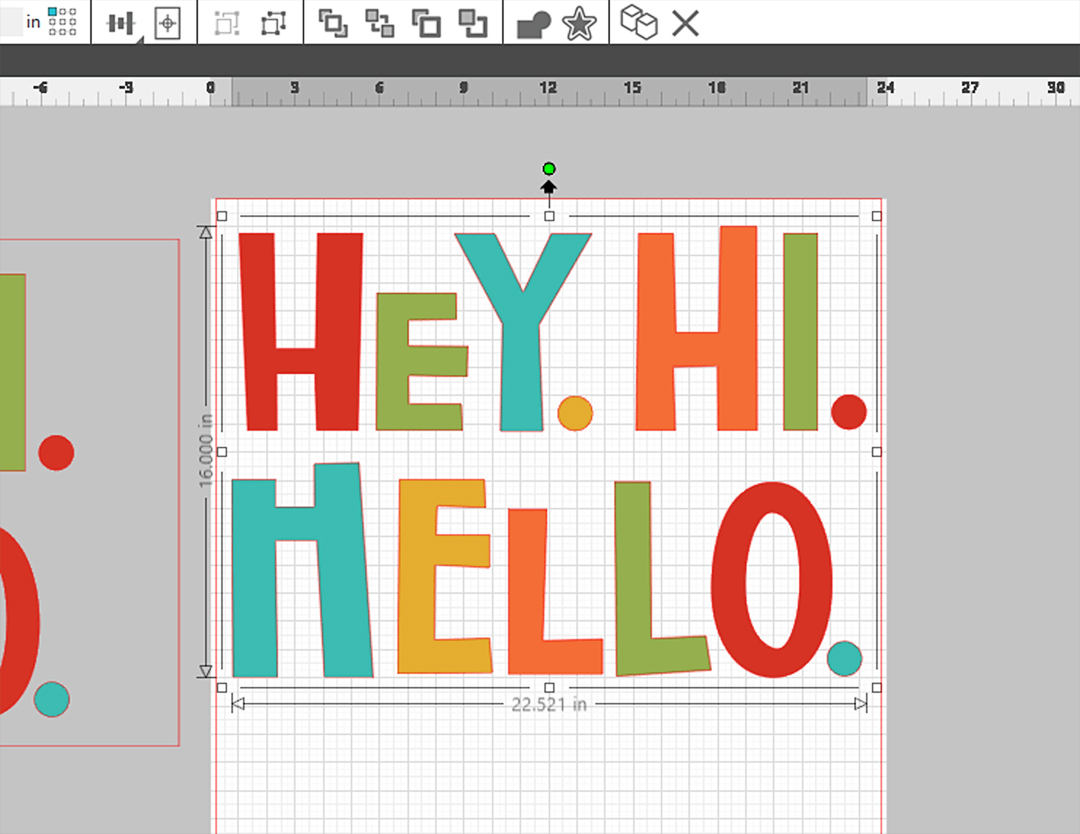Click the 12 mark on the horizontal ruler
The height and width of the screenshot is (834, 1080).
point(548,87)
